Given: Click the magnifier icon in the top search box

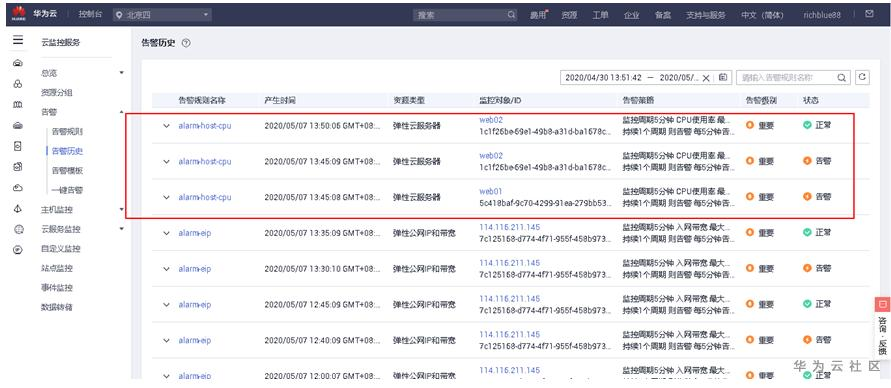Looking at the screenshot, I should [x=511, y=15].
